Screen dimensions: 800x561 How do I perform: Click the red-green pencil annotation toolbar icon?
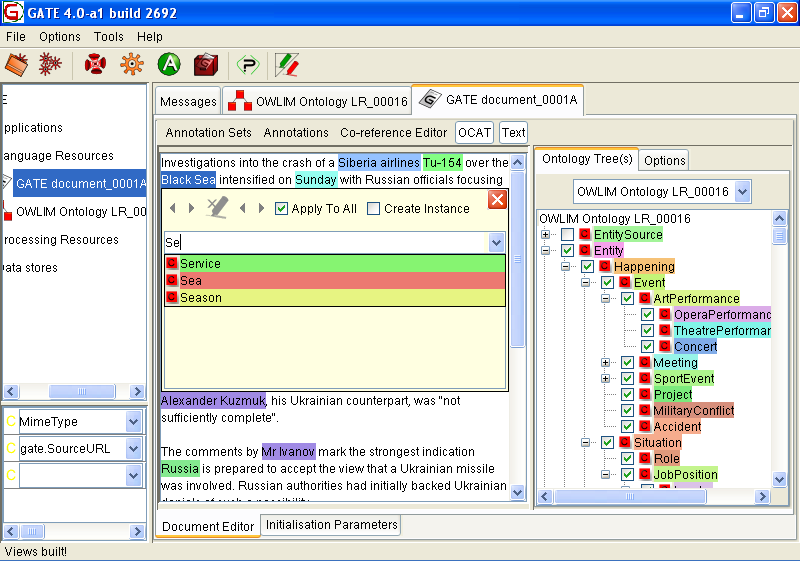(287, 65)
